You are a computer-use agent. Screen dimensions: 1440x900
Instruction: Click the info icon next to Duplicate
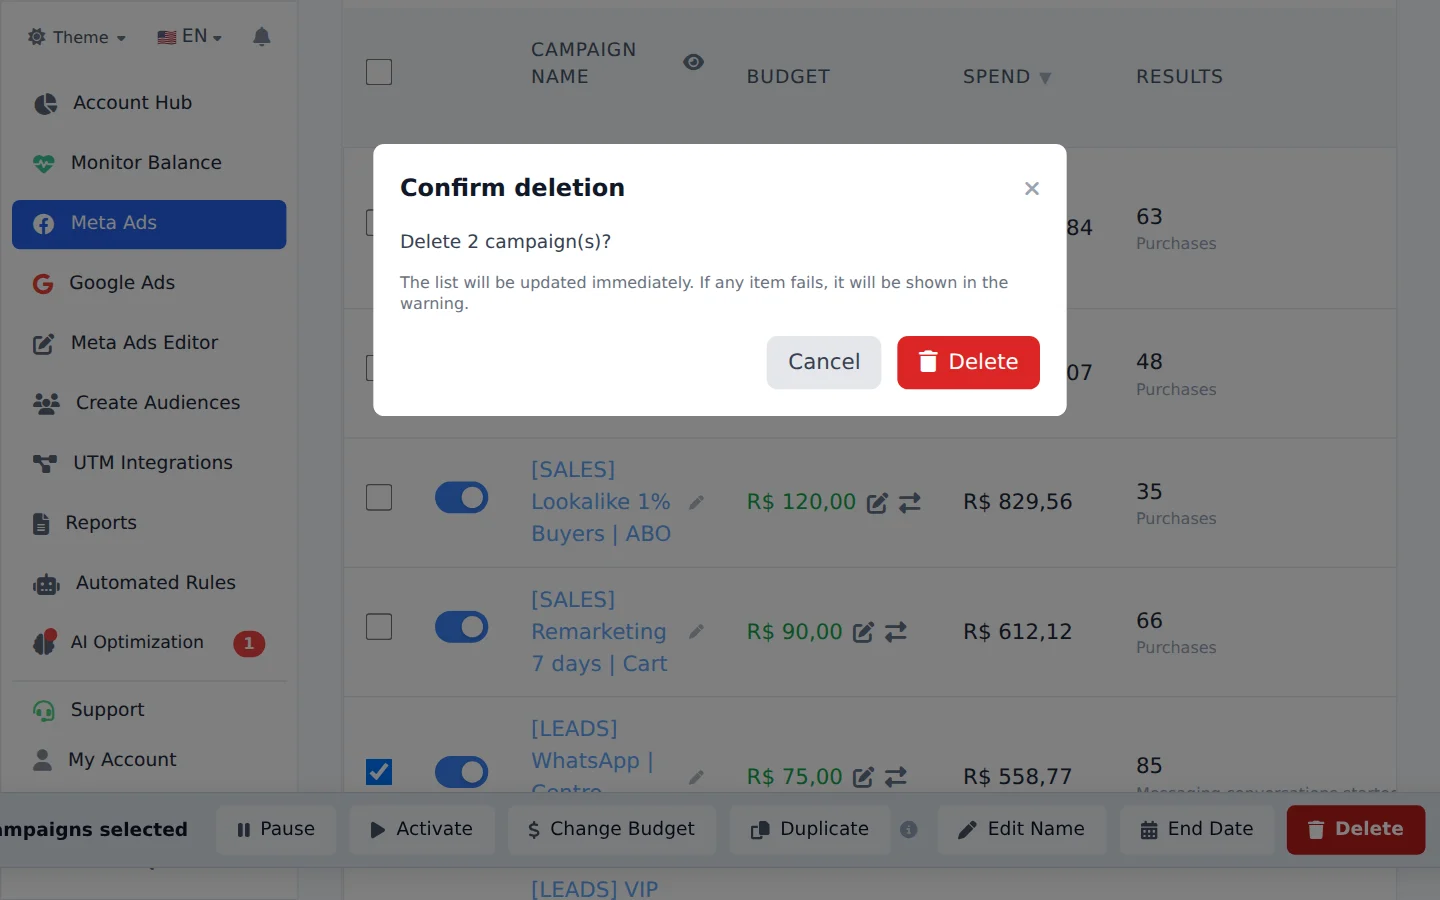pyautogui.click(x=909, y=829)
